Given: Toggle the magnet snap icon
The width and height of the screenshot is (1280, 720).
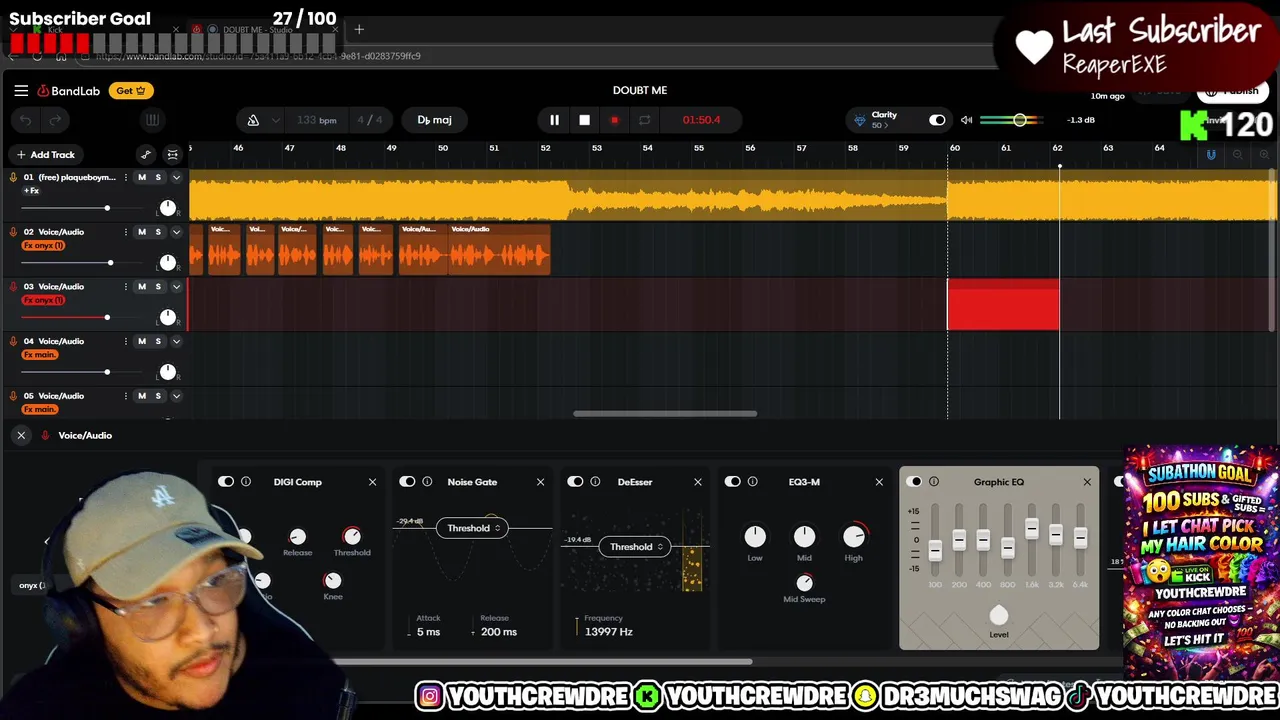Looking at the screenshot, I should click(1211, 155).
